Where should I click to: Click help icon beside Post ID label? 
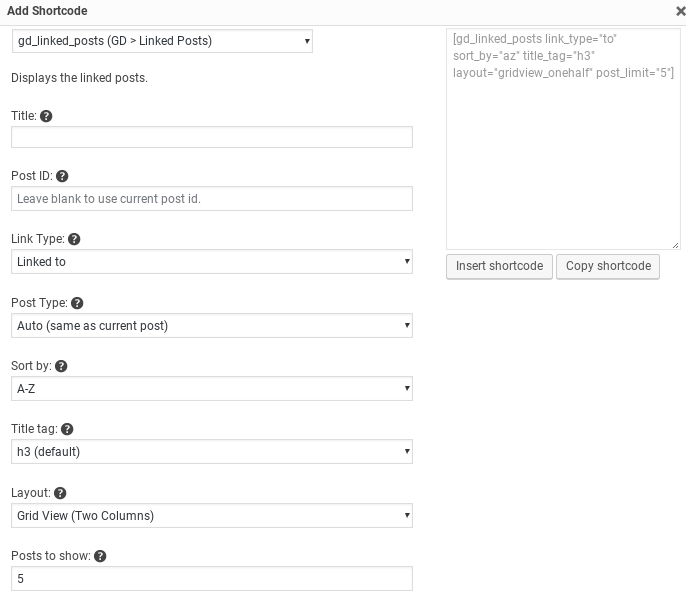(62, 176)
